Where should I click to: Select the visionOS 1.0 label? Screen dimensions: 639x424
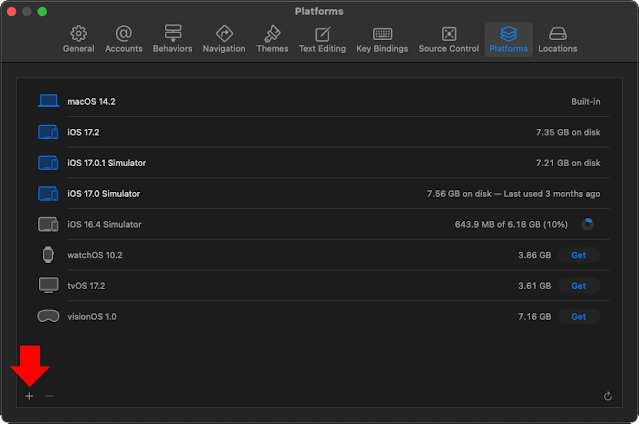point(92,317)
